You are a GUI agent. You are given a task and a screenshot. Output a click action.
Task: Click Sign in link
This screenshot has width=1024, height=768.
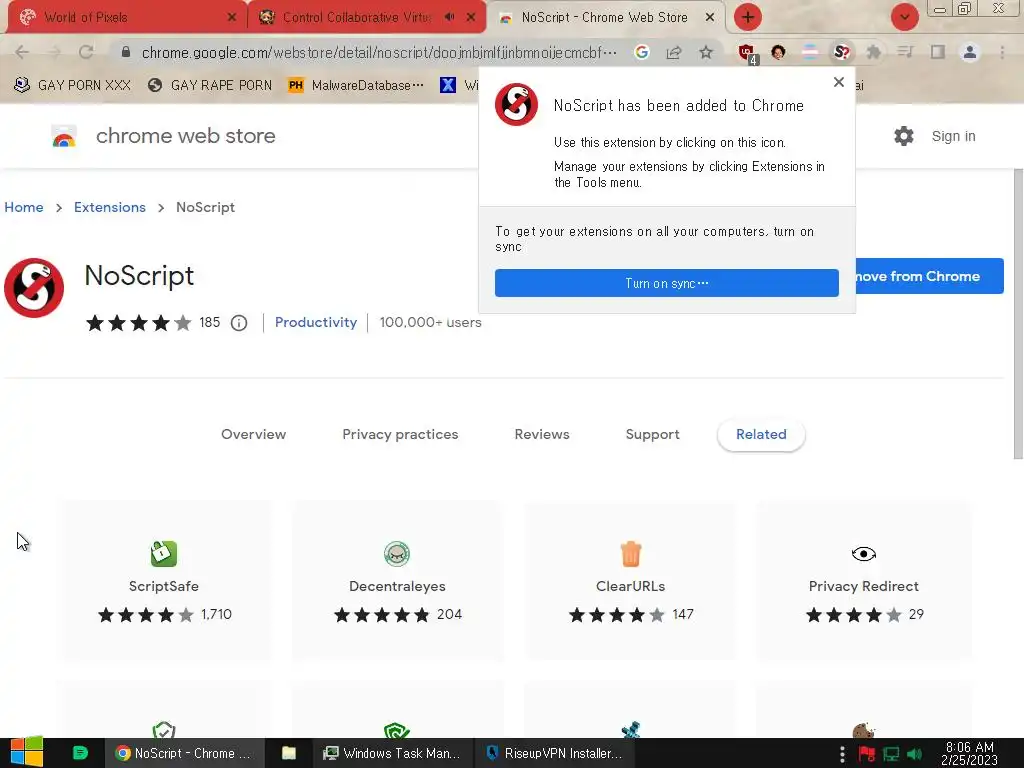coord(953,136)
